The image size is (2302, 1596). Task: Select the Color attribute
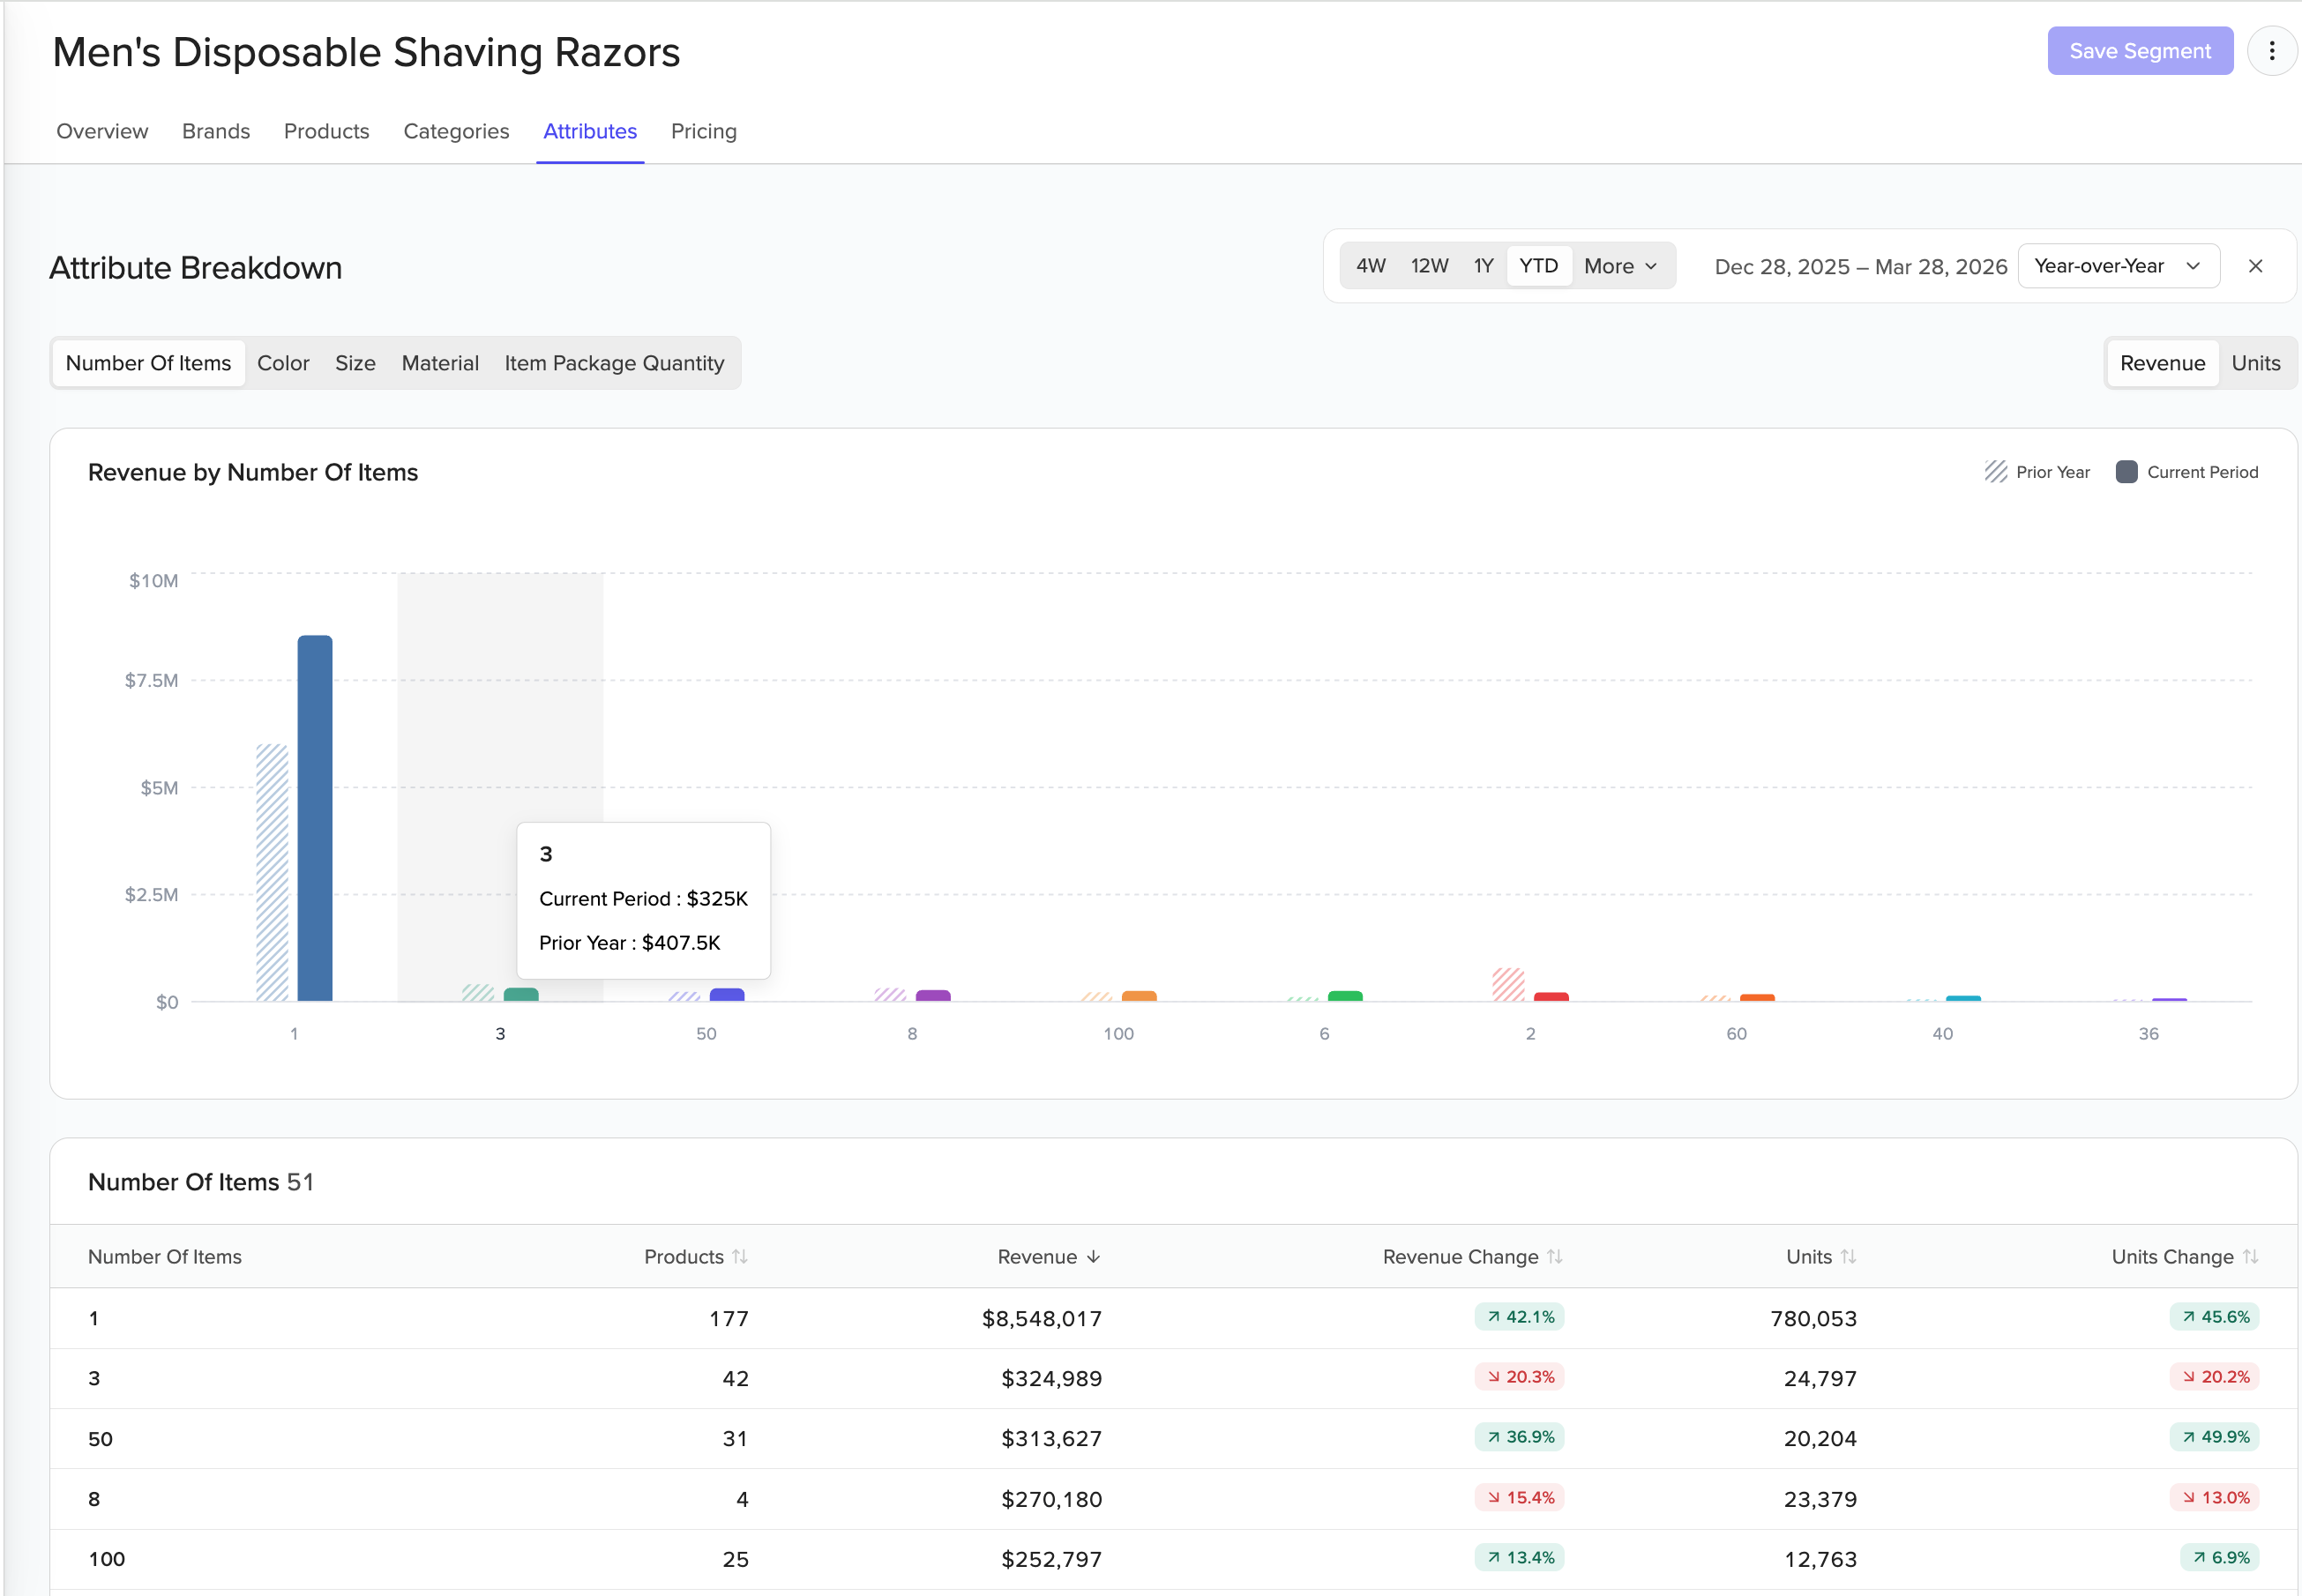(x=283, y=363)
